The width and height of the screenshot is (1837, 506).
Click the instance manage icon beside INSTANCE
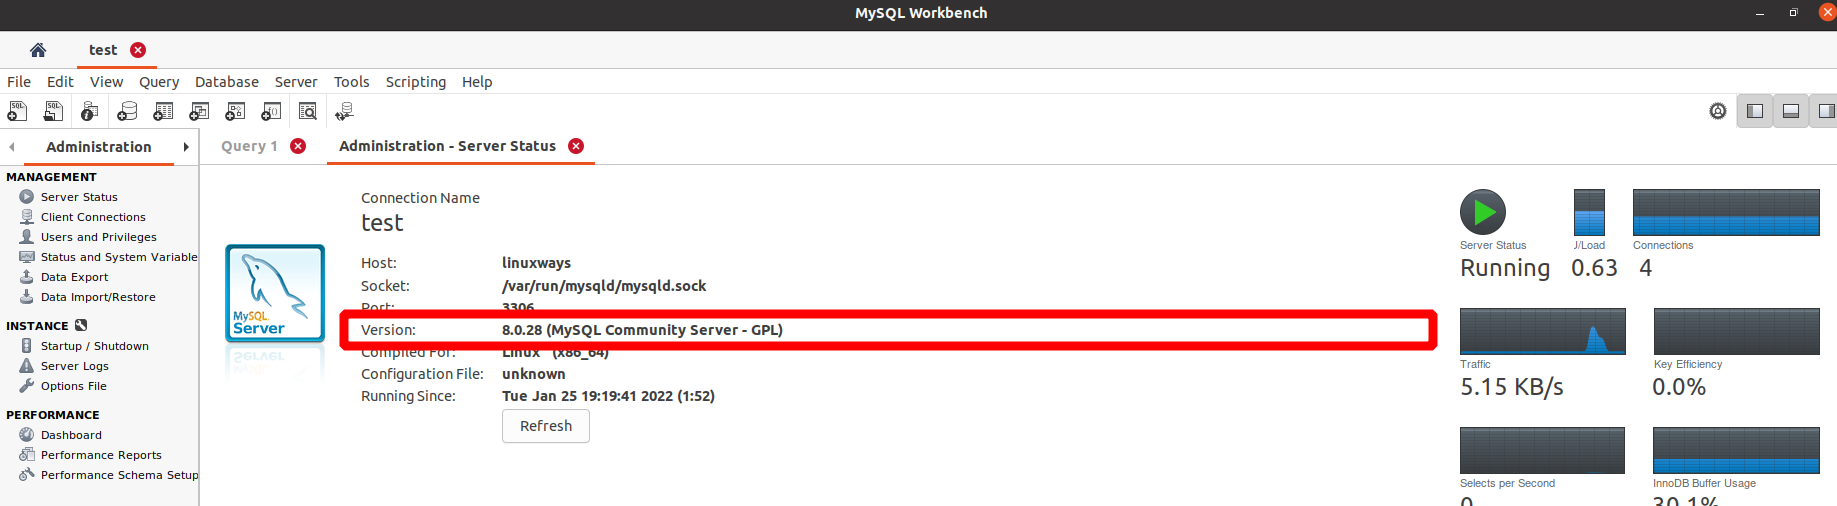[x=81, y=325]
